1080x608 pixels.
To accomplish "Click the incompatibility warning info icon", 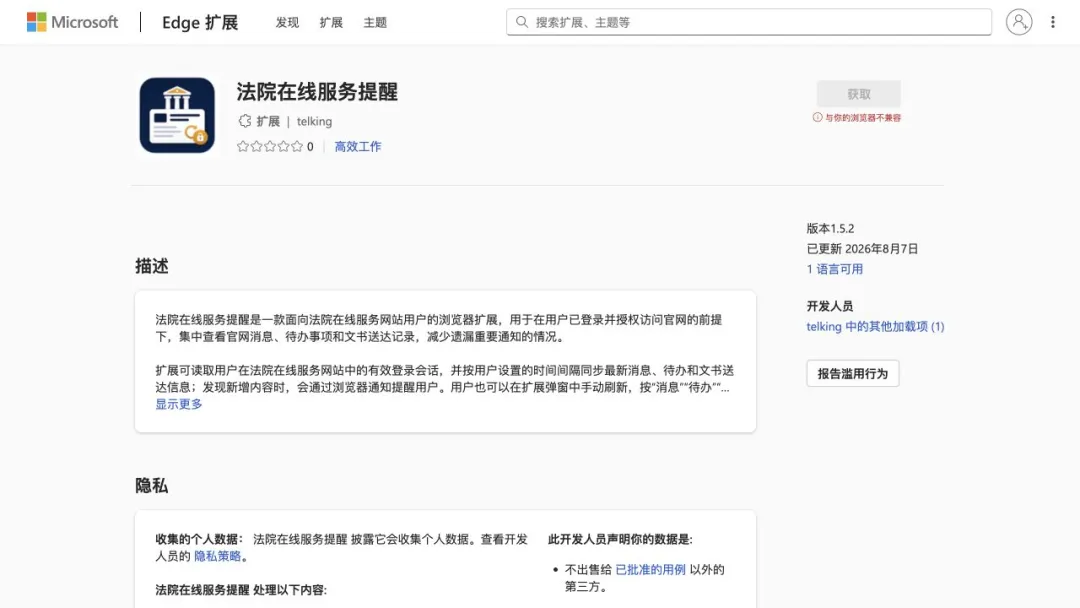I will click(818, 118).
